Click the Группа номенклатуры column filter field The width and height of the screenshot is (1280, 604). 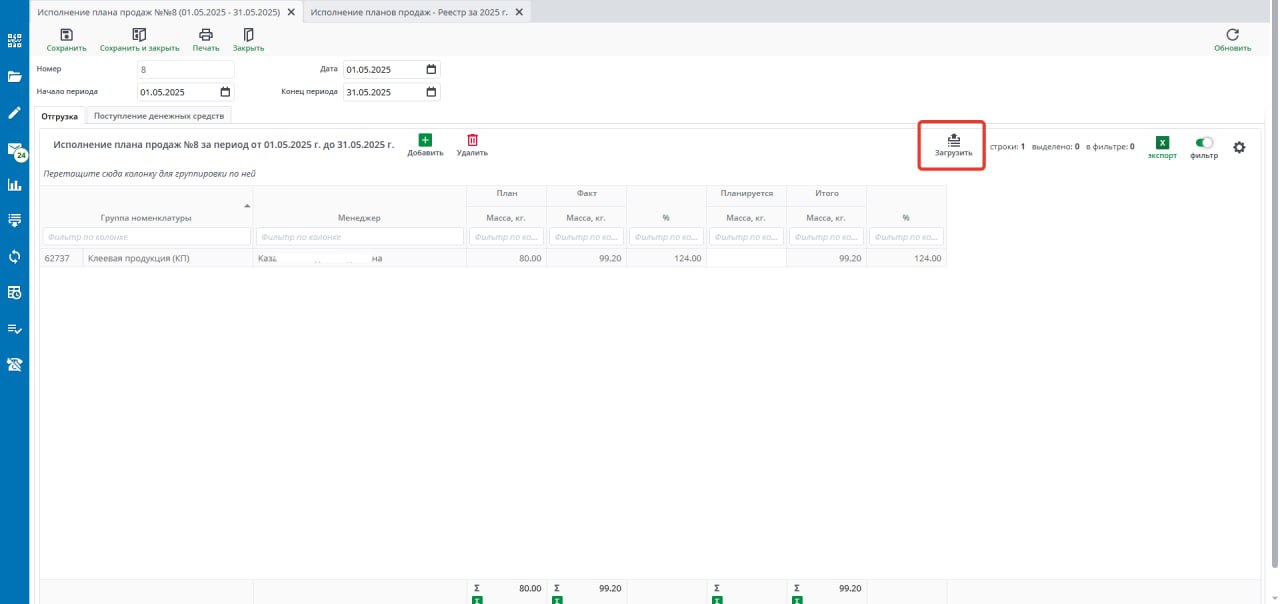tap(146, 237)
